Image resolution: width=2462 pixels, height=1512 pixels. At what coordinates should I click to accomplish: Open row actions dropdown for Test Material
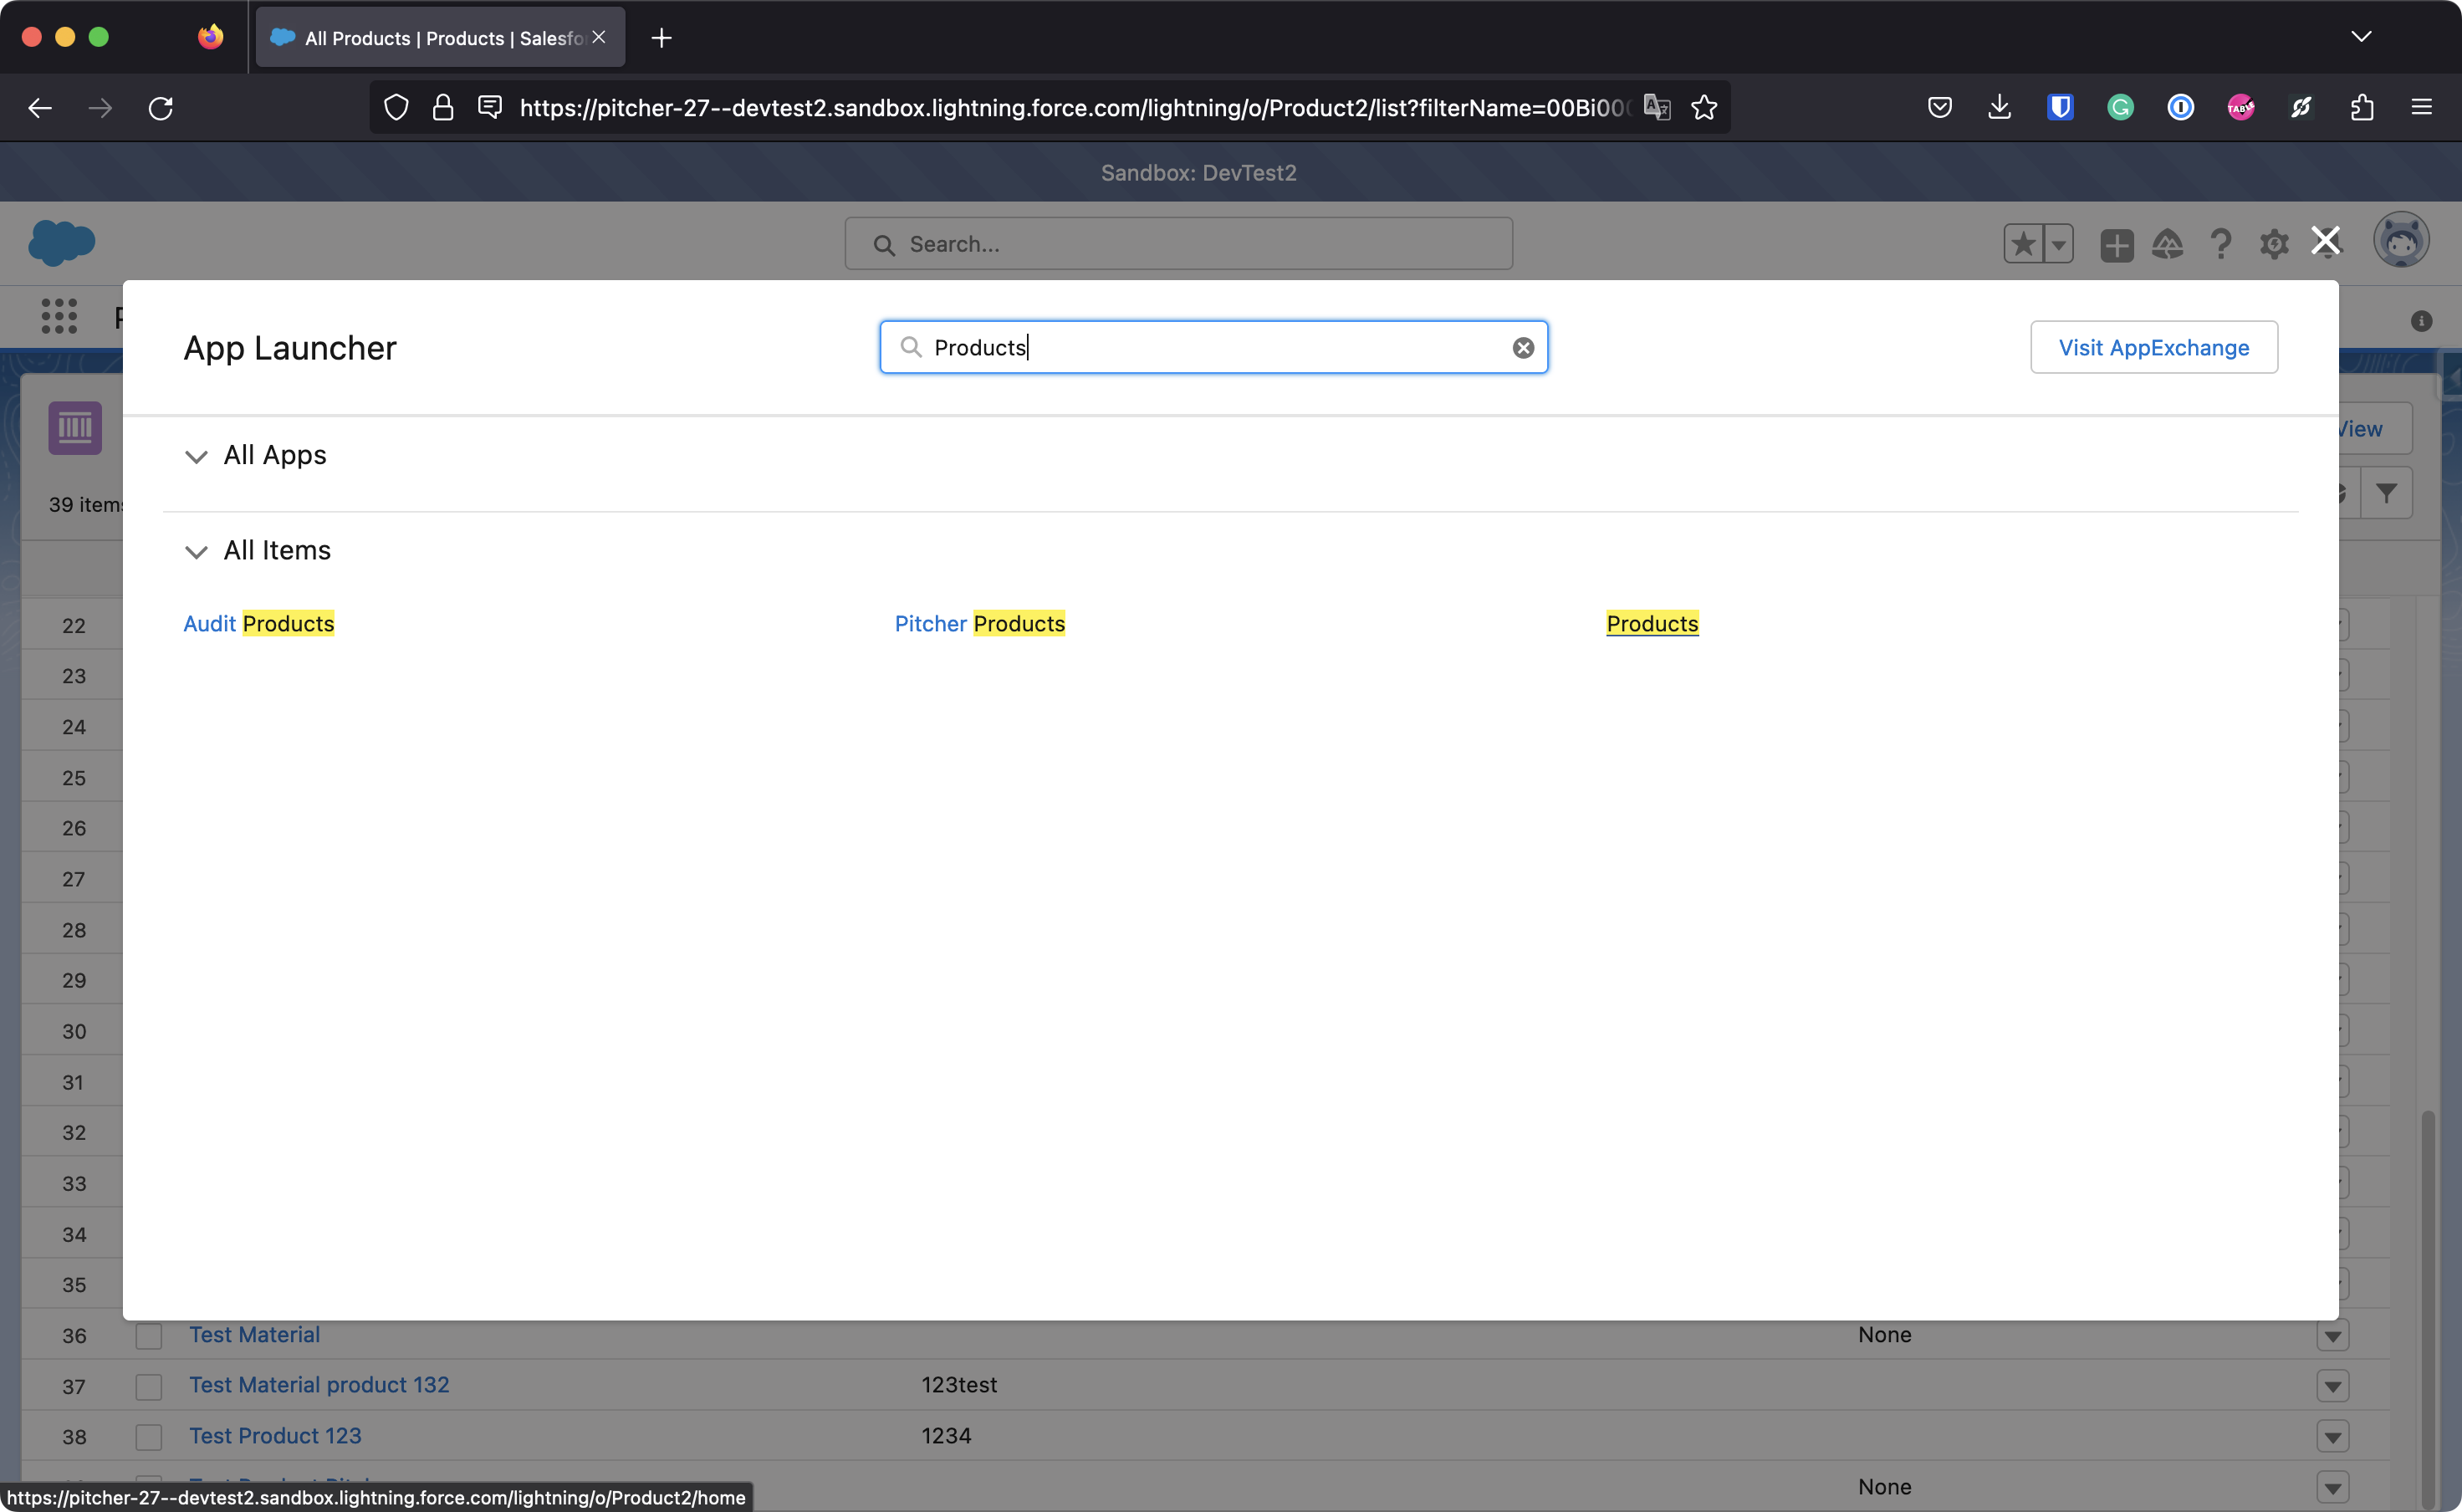click(2332, 1336)
